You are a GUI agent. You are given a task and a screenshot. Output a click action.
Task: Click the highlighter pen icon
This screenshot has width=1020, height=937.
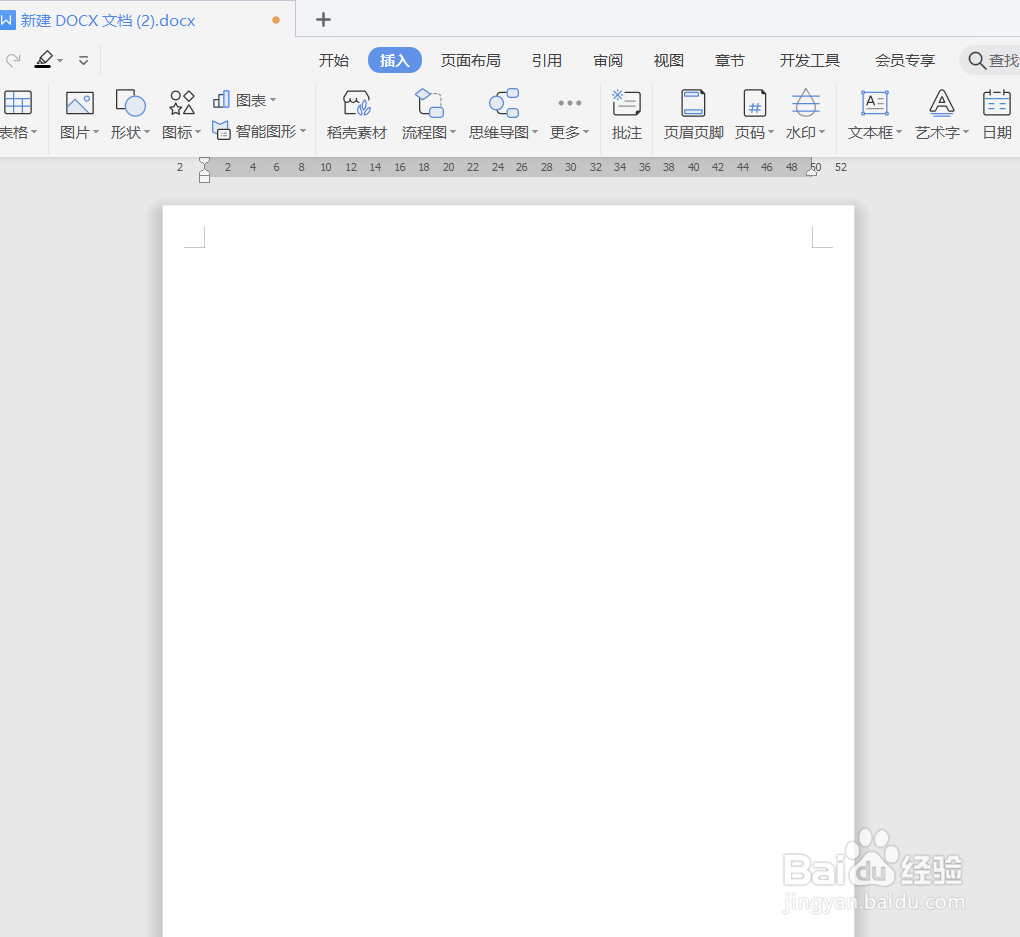coord(44,60)
